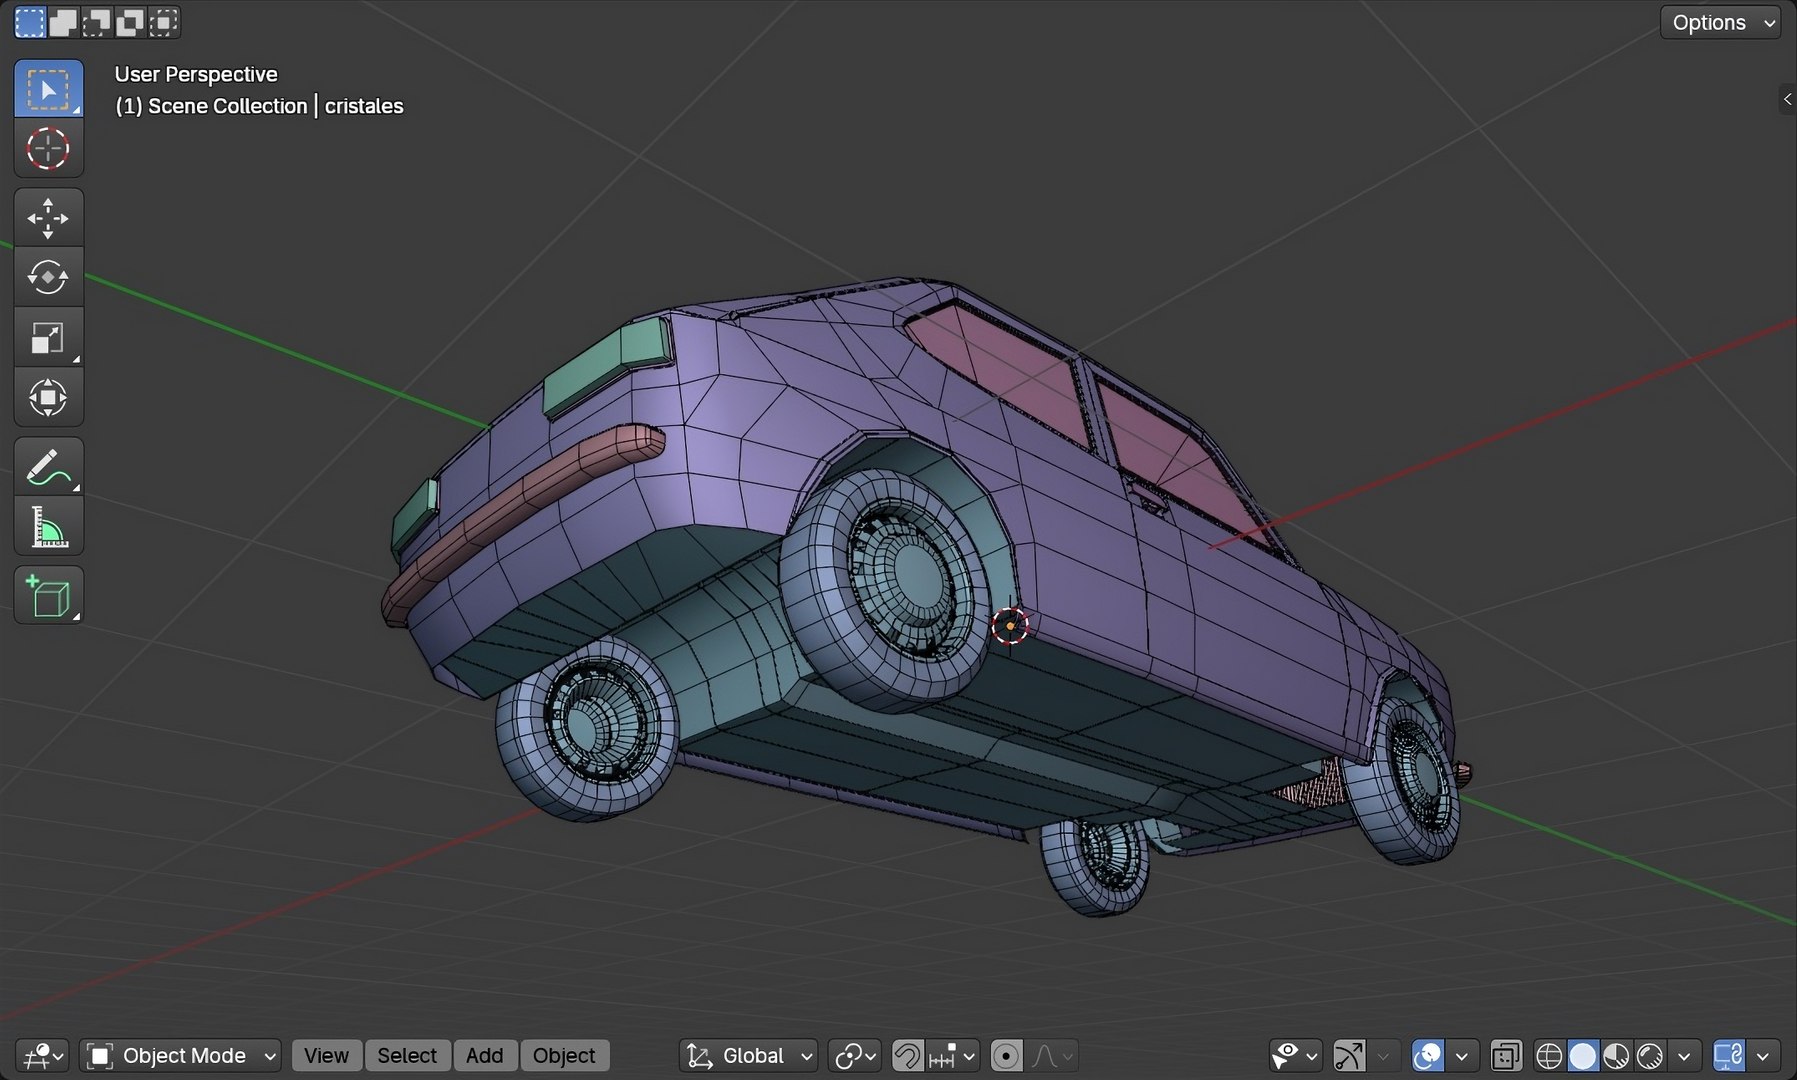Open the Object Mode dropdown
The image size is (1797, 1080).
coord(181,1055)
